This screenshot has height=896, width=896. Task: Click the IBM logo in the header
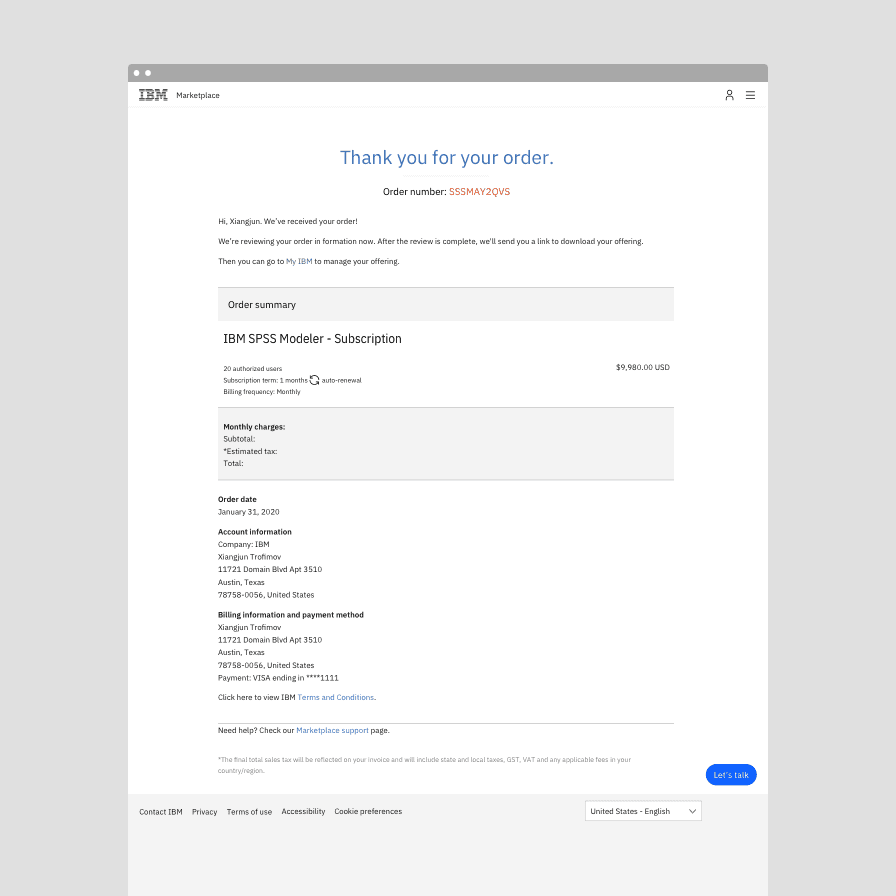point(153,95)
